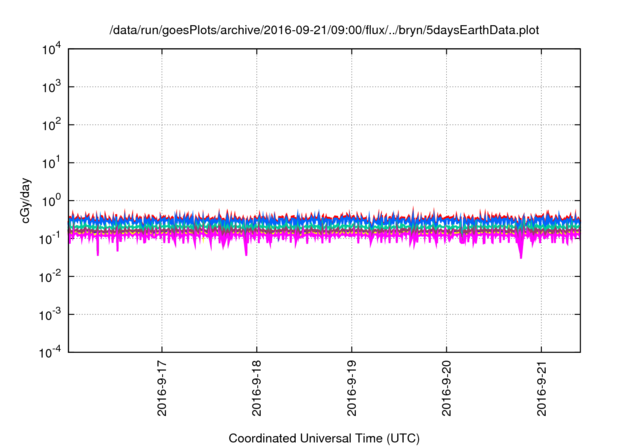Click the 10^-3 y-axis tick label

click(x=50, y=314)
